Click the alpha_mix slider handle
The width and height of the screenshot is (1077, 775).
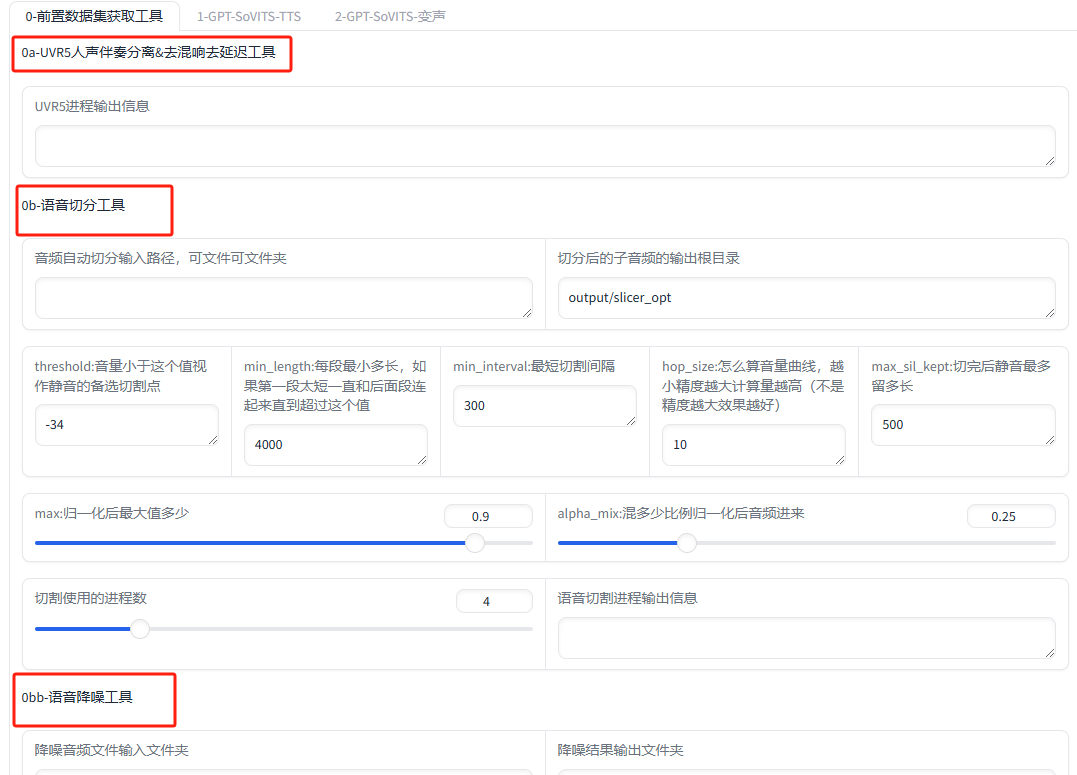[x=687, y=543]
